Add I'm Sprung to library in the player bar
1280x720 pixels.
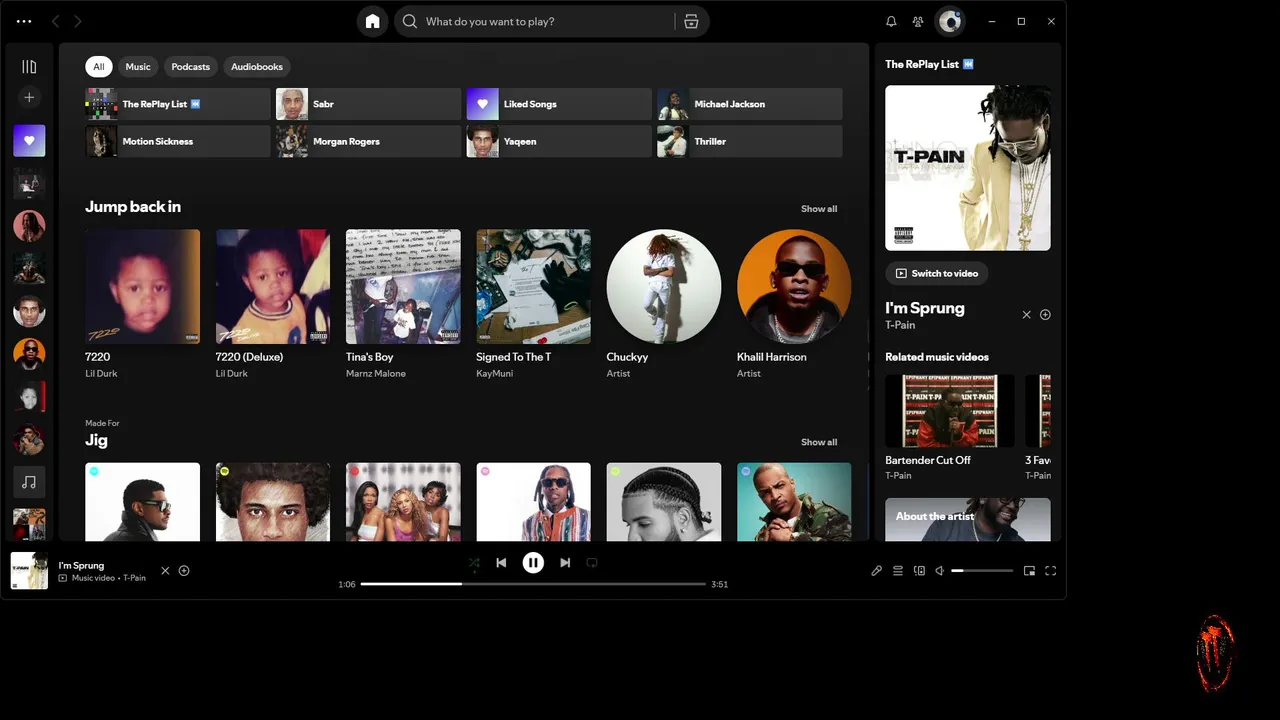coord(184,571)
